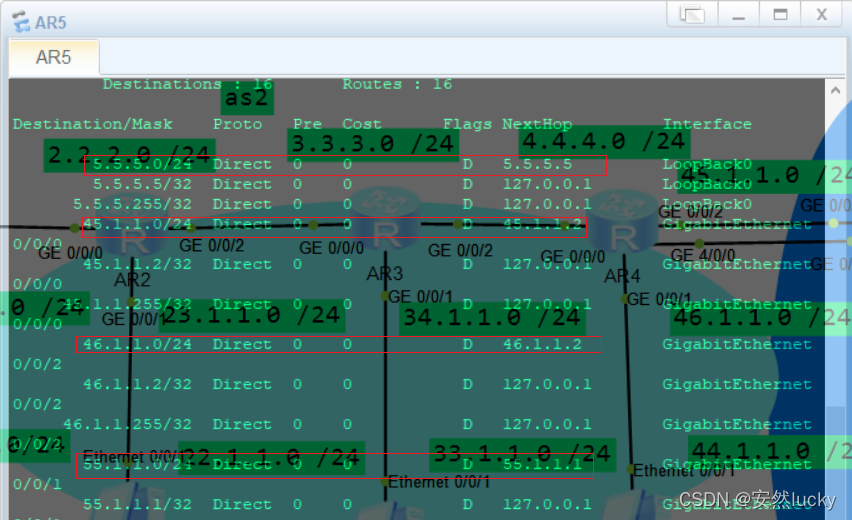The image size is (852, 520).
Task: Click the 'AR3' device name label
Action: pyautogui.click(x=385, y=273)
